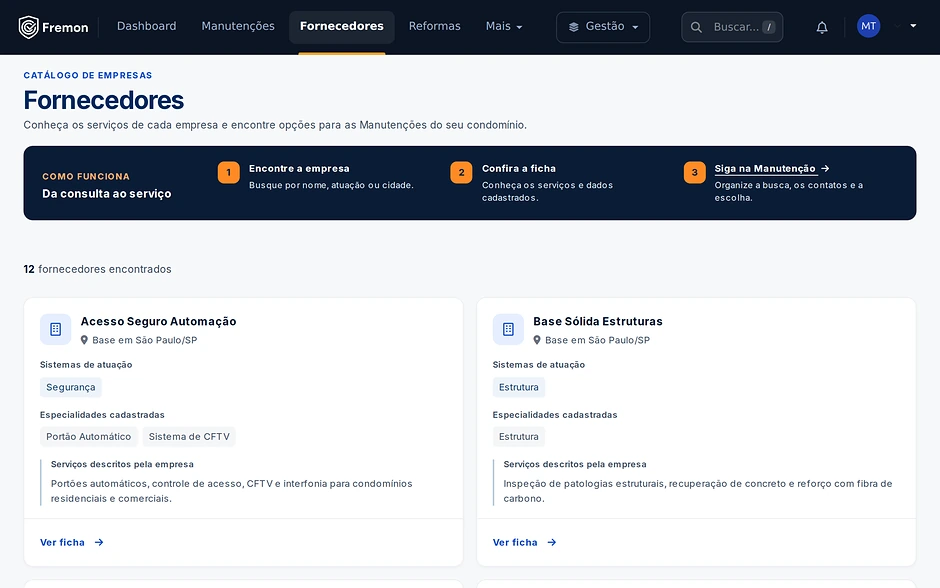Open the Reformas tab

(435, 26)
